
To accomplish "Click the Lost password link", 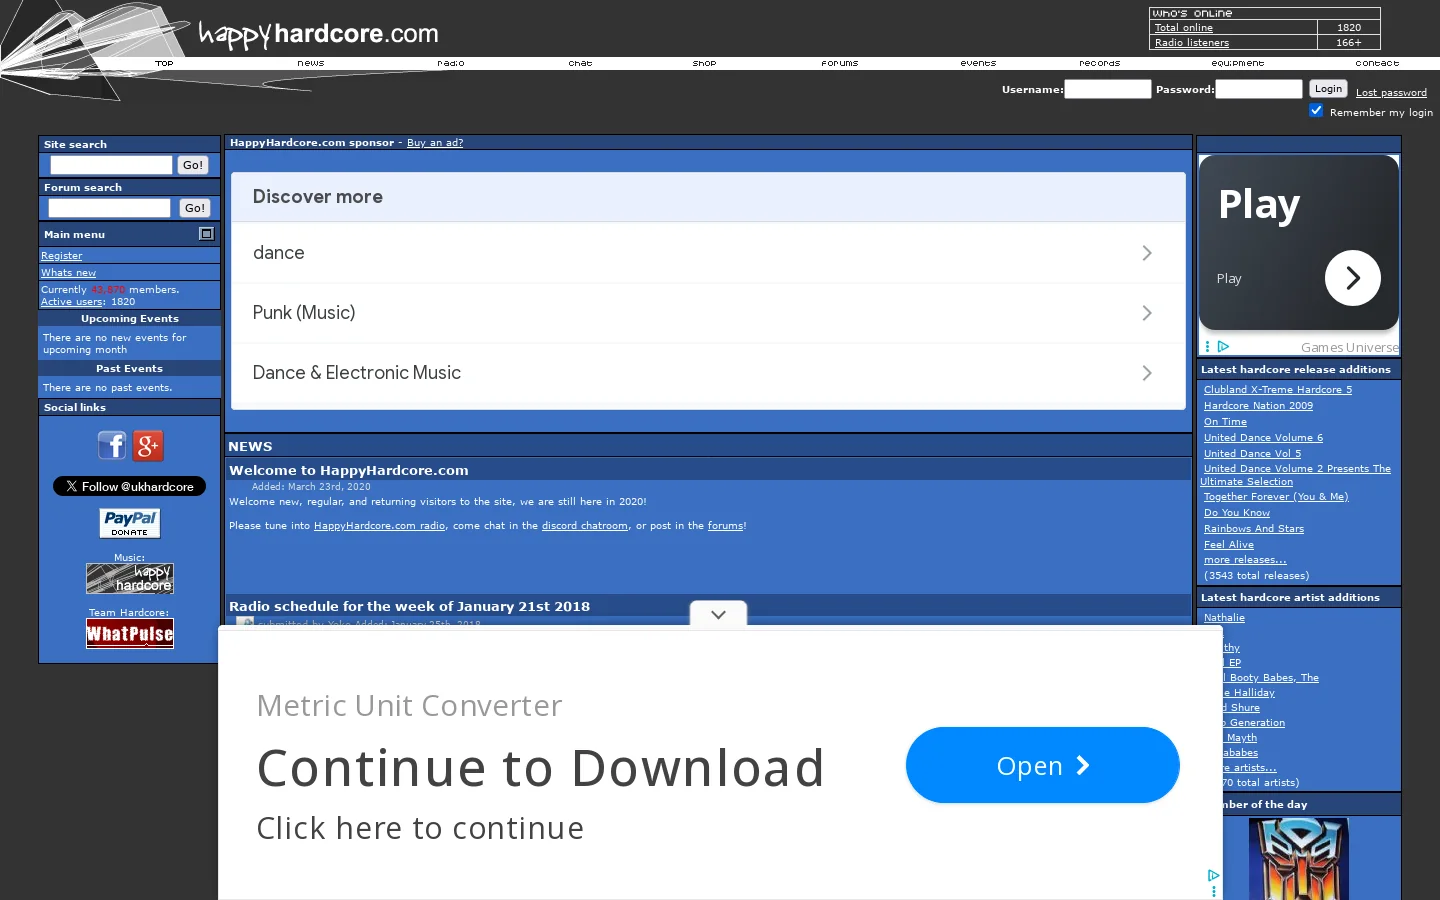I will tap(1391, 93).
